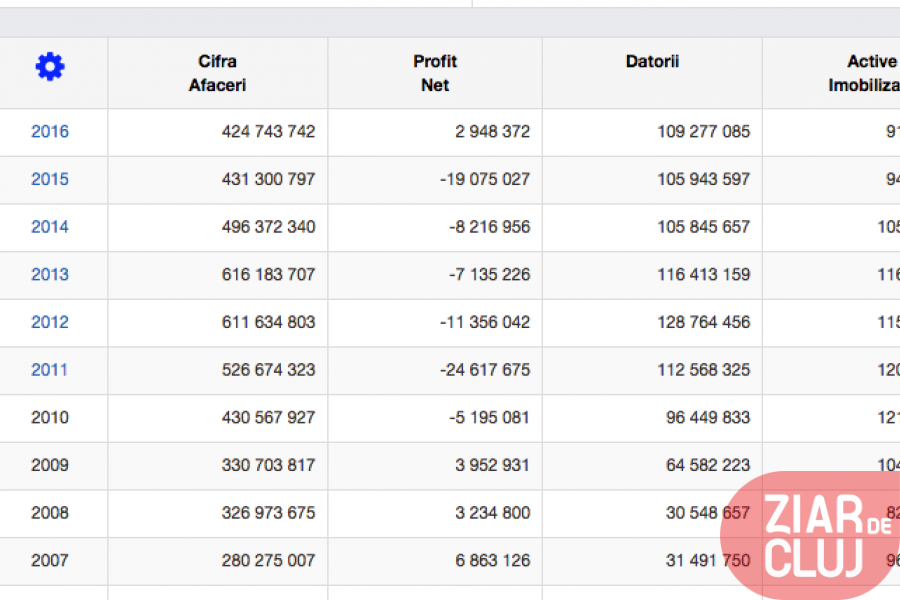Click the 2012 year link

[50, 322]
